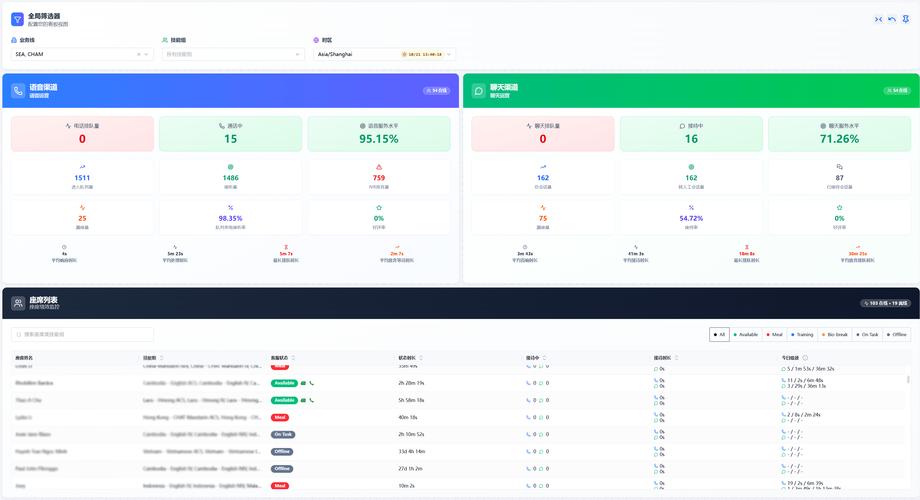
Task: Click the value 1511 in voice panel
Action: tap(82, 178)
